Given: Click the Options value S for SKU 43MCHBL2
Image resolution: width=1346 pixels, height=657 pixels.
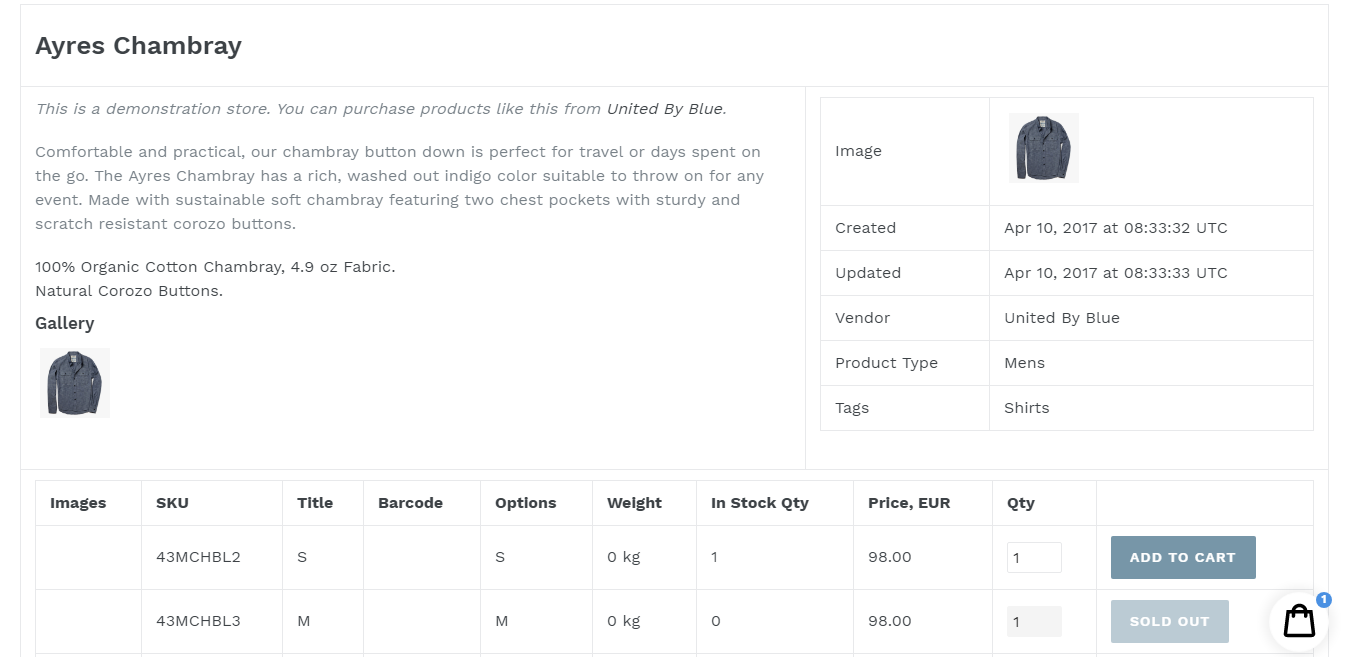Looking at the screenshot, I should point(500,557).
